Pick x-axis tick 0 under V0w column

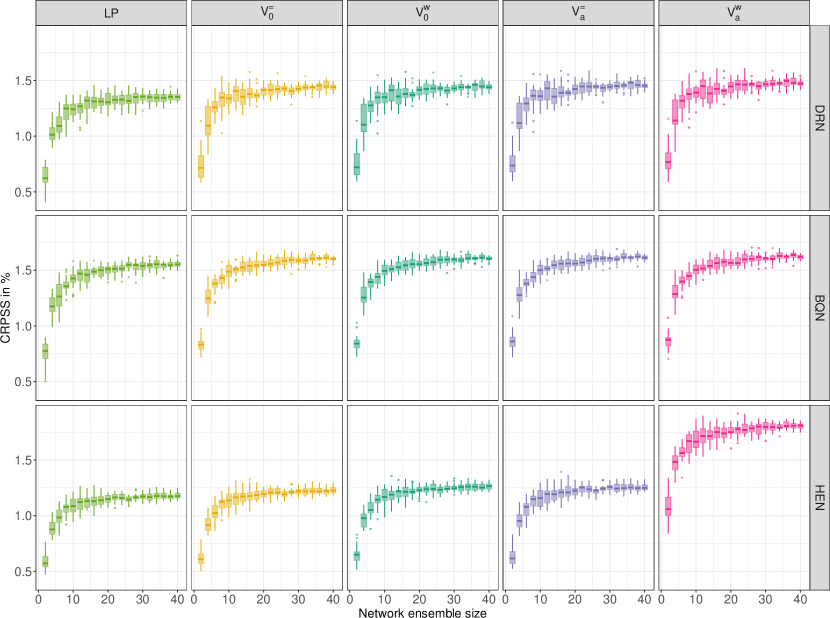349,599
